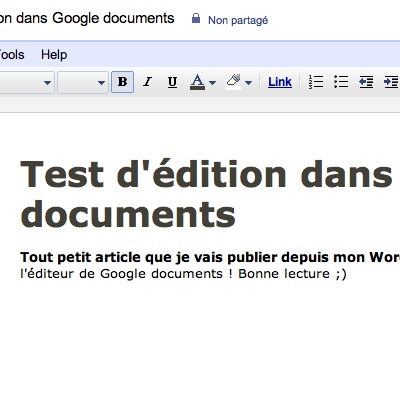Decrease indent of paragraph
The height and width of the screenshot is (400, 400).
click(366, 82)
